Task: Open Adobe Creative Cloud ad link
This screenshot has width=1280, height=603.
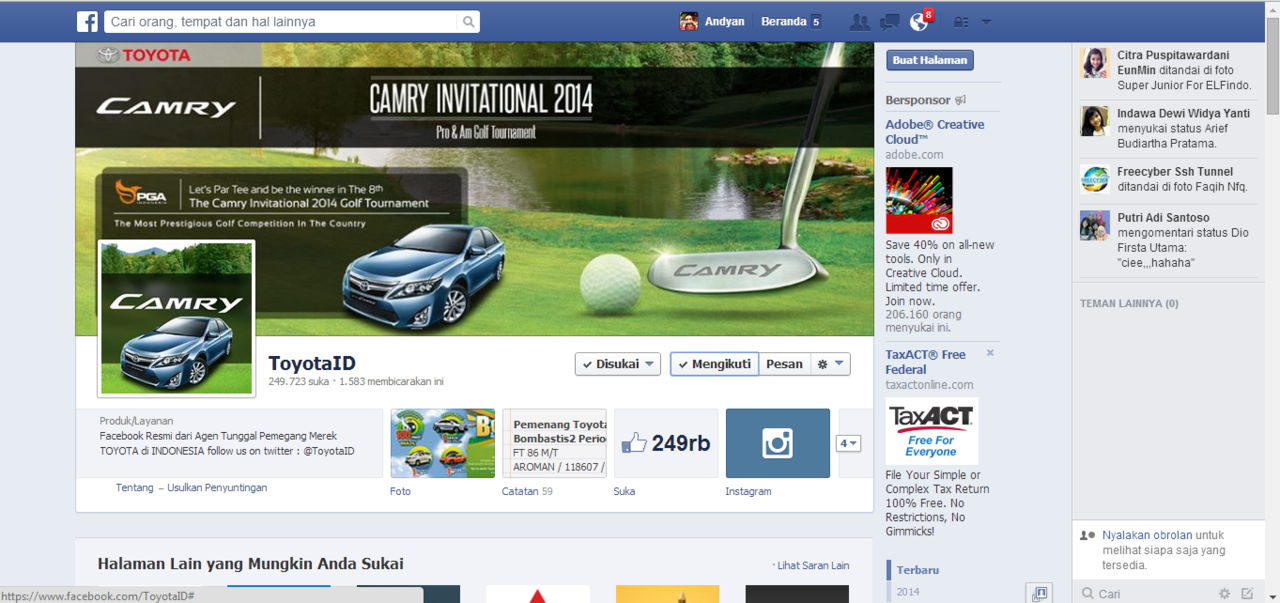Action: pyautogui.click(x=934, y=131)
